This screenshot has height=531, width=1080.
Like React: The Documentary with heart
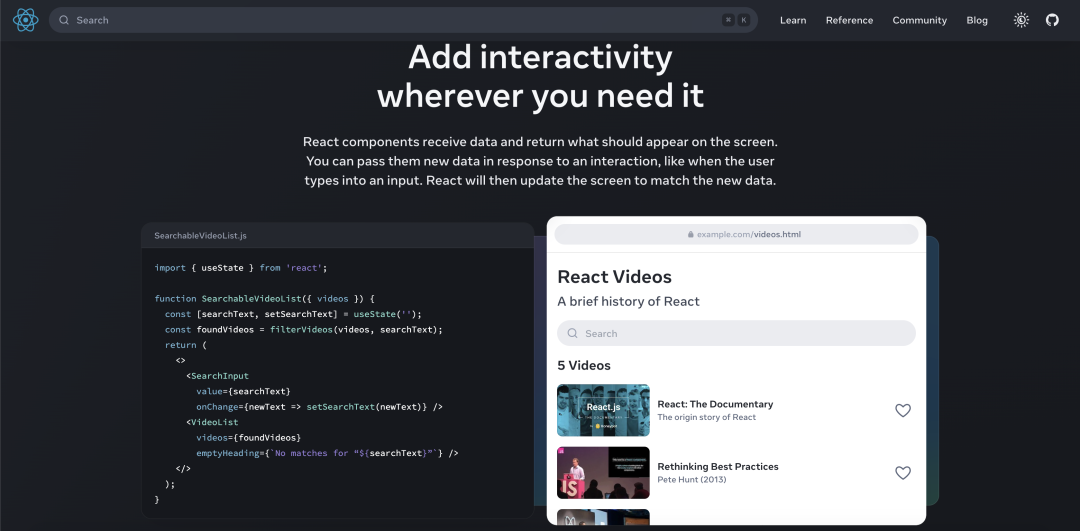[903, 410]
